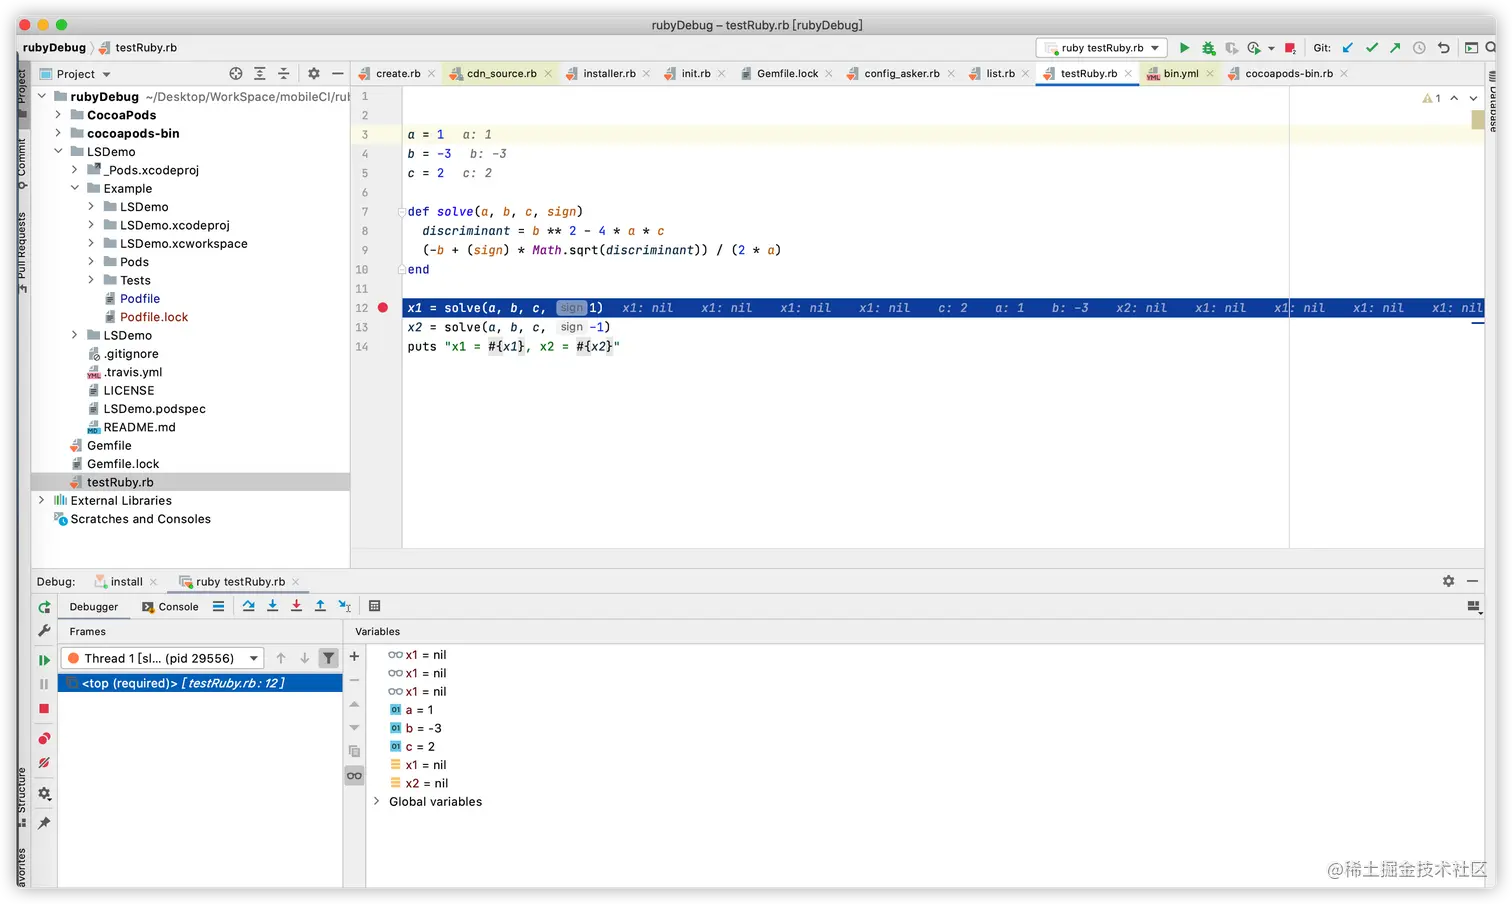The image size is (1512, 904).
Task: Expand the Global variables node
Action: (377, 802)
